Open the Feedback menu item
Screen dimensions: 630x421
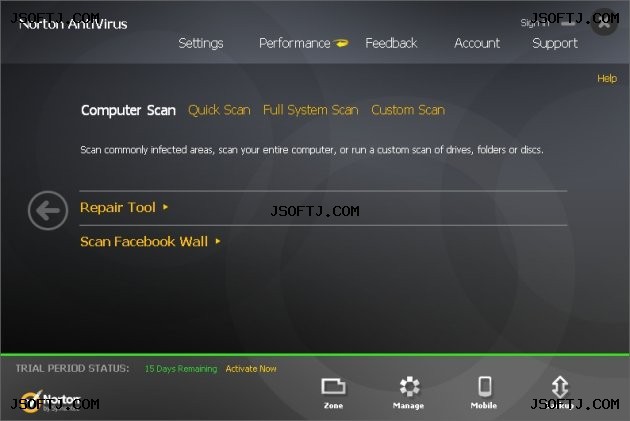(x=391, y=43)
